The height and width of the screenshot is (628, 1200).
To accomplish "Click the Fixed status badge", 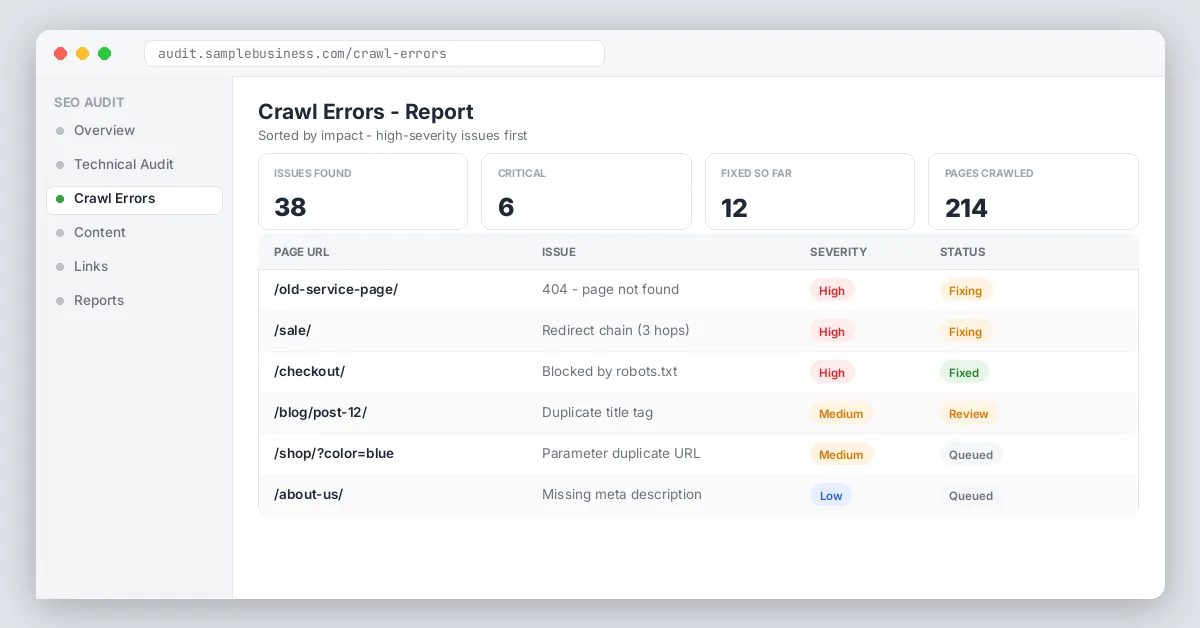I will point(964,372).
